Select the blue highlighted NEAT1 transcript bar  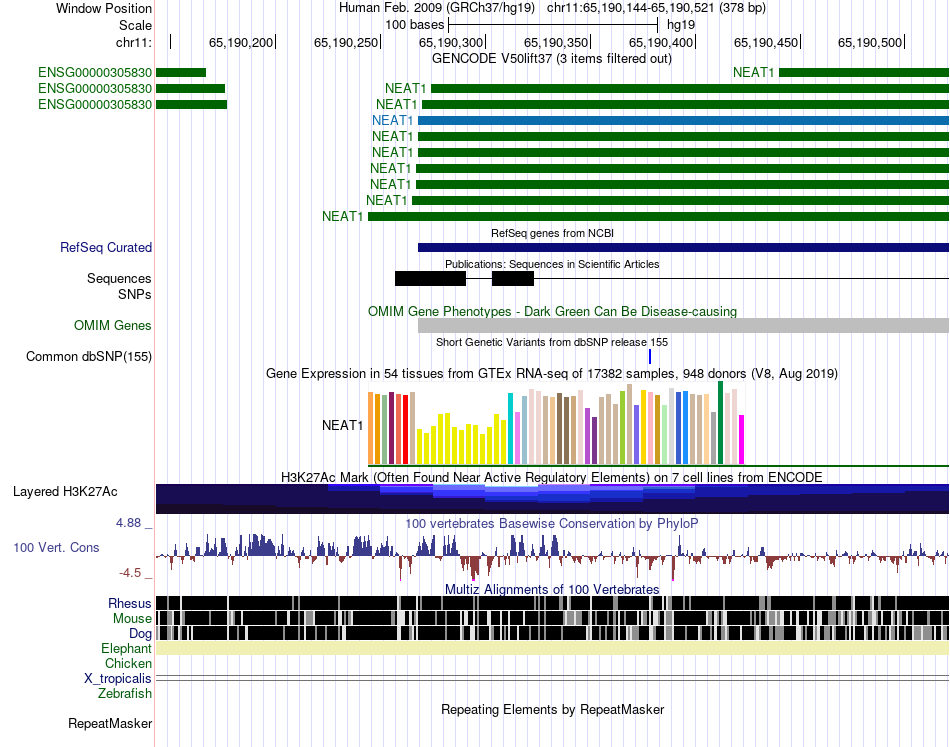pos(683,121)
